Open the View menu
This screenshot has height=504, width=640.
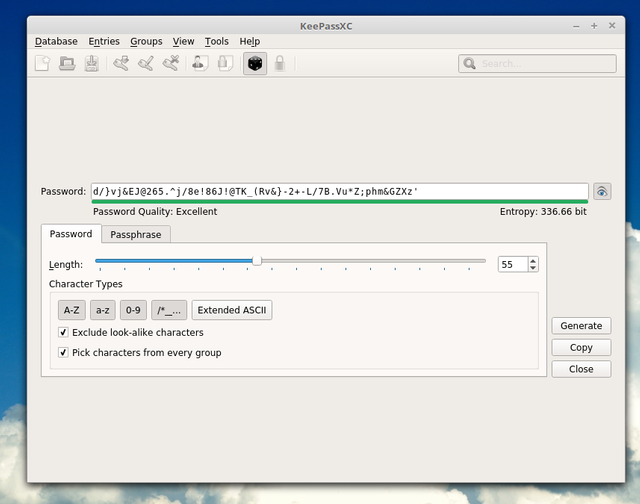(183, 41)
